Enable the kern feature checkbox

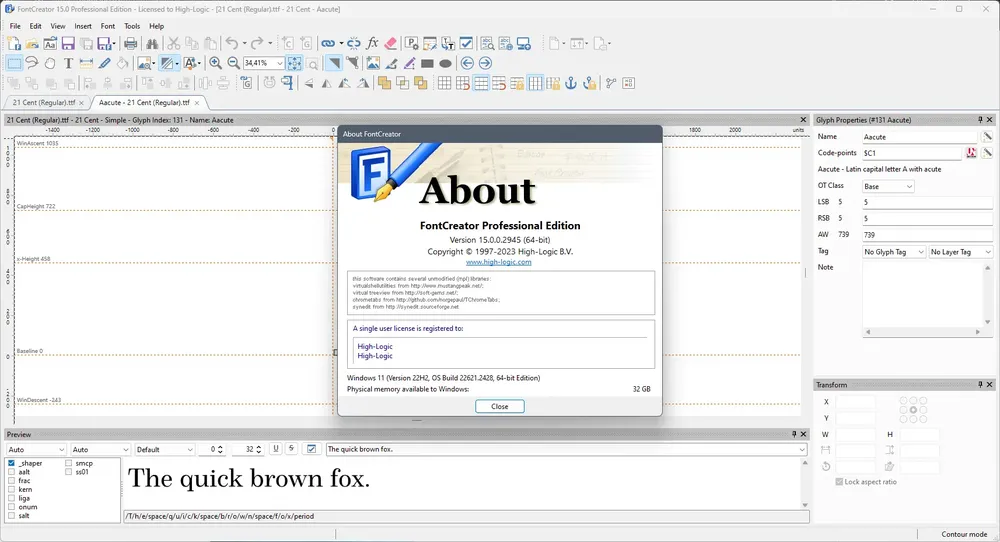(11, 489)
